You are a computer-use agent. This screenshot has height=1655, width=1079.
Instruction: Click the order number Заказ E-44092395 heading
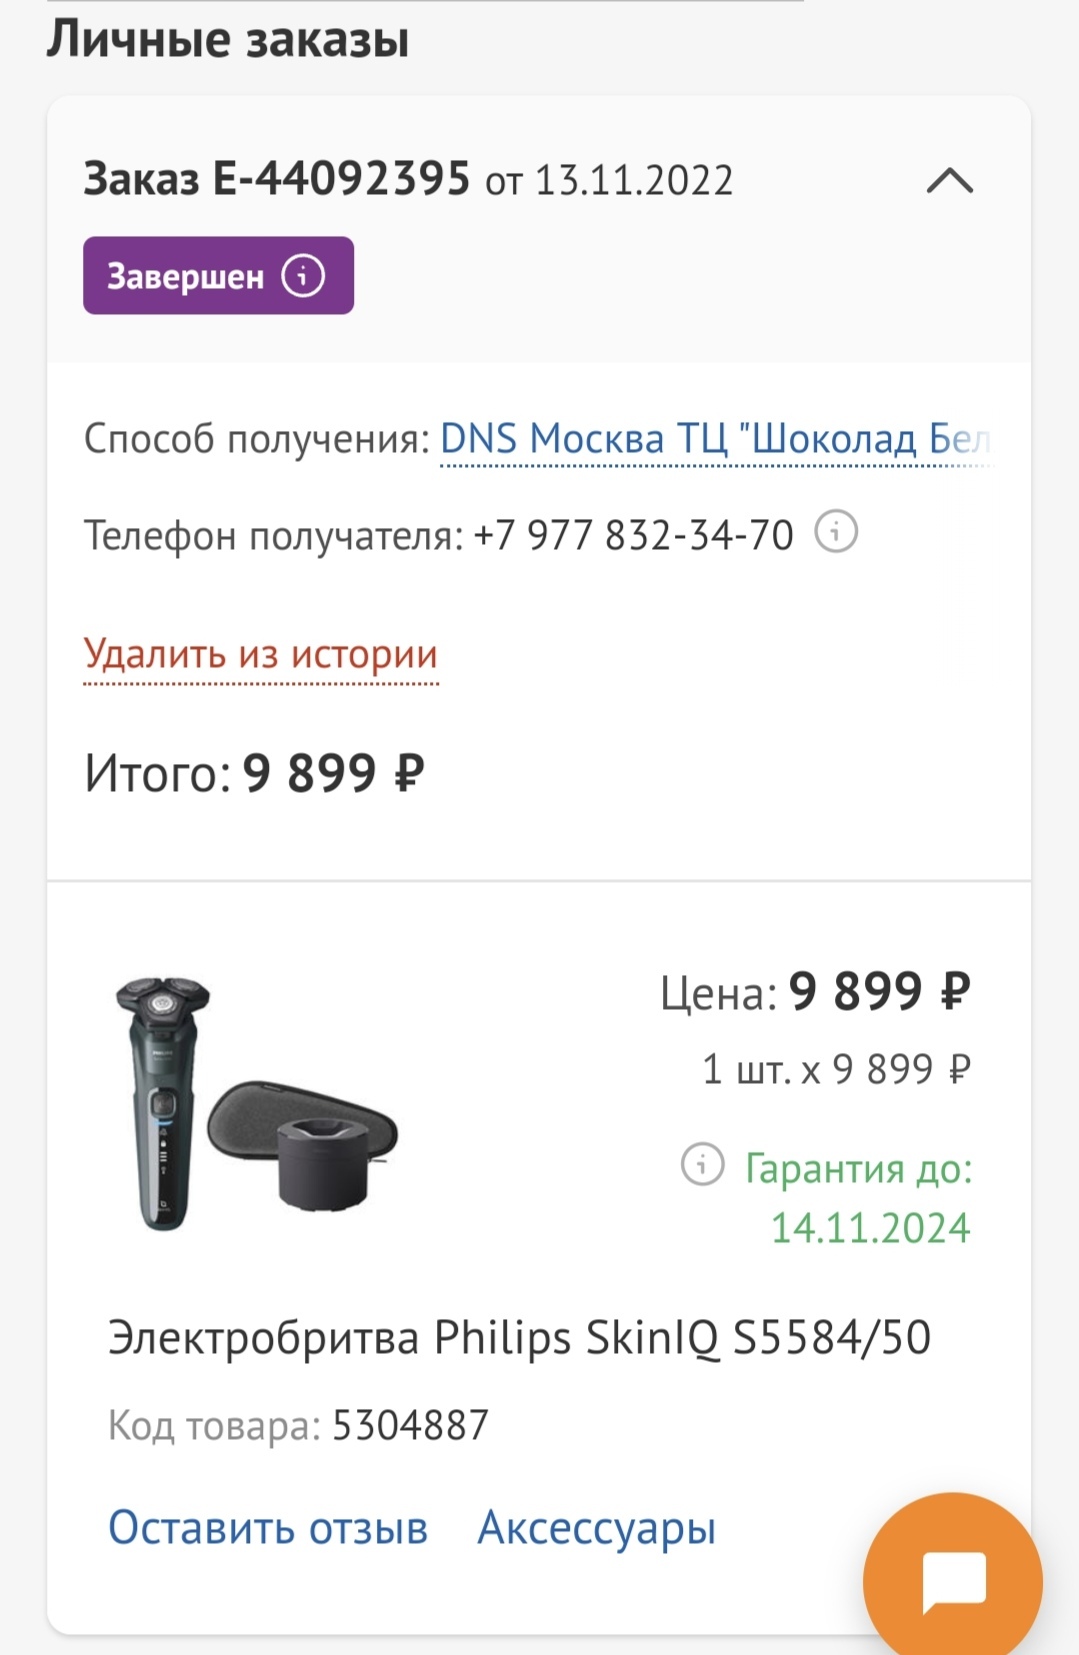click(276, 180)
